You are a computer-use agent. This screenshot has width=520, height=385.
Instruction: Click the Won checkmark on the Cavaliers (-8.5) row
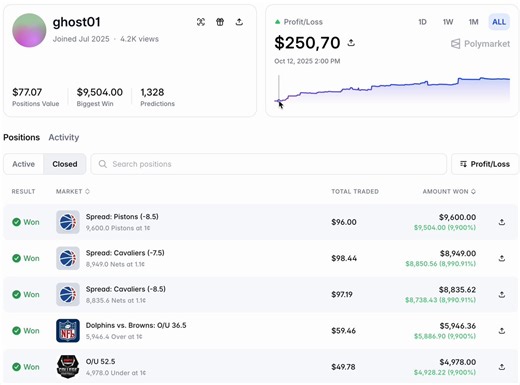point(16,295)
